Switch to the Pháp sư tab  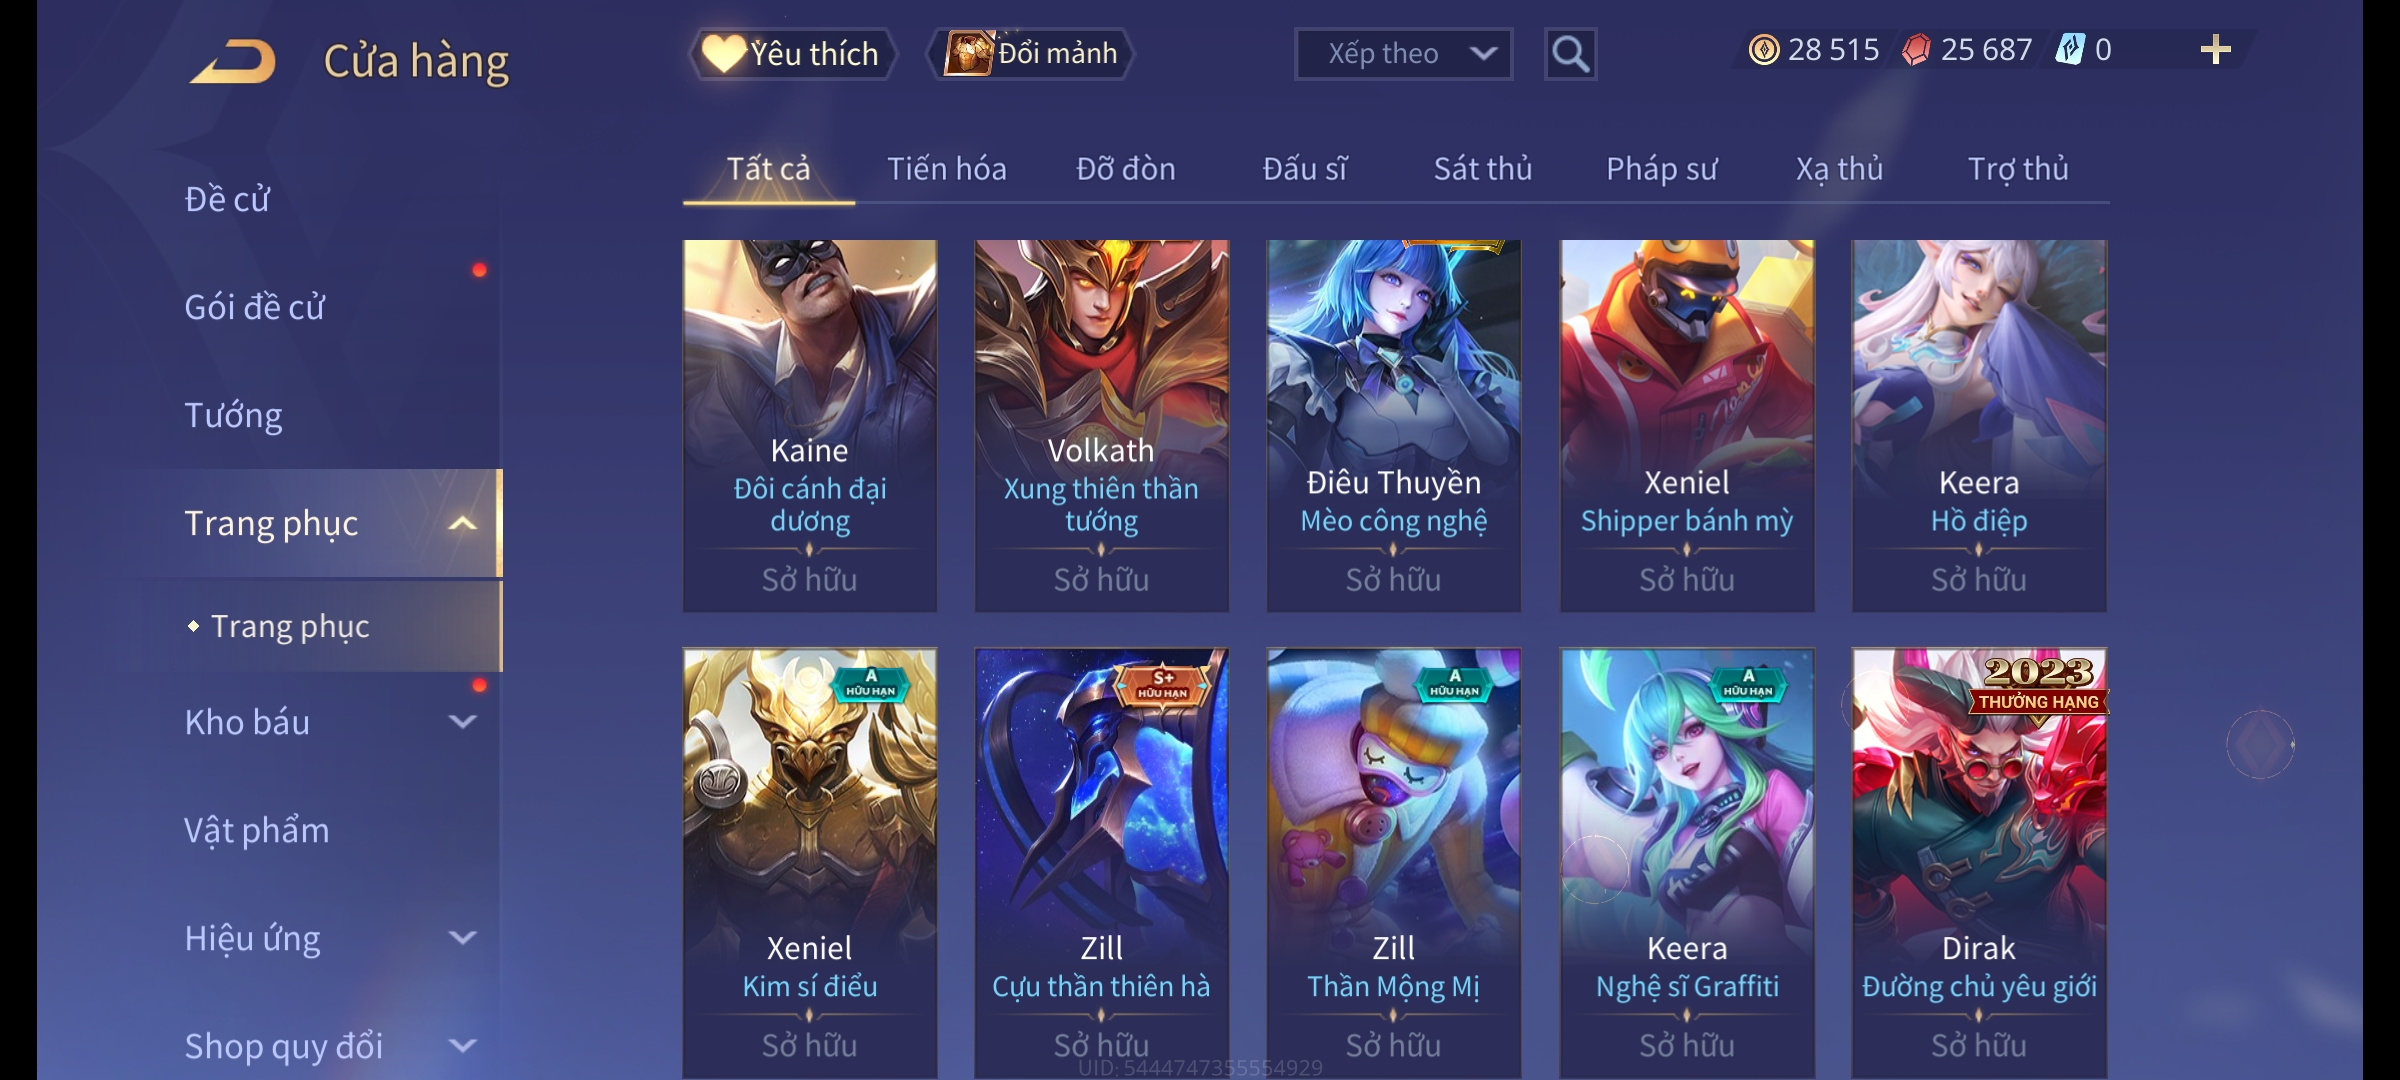coord(1661,169)
